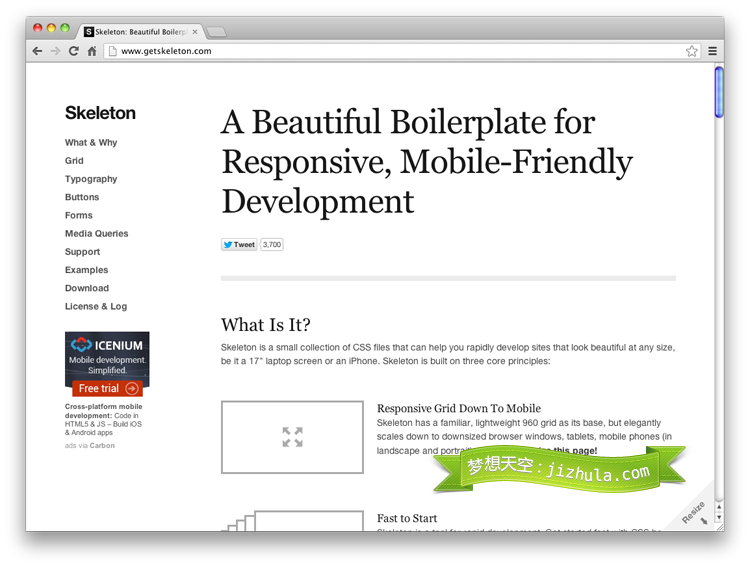Click the Fast to Start heading

[x=407, y=518]
